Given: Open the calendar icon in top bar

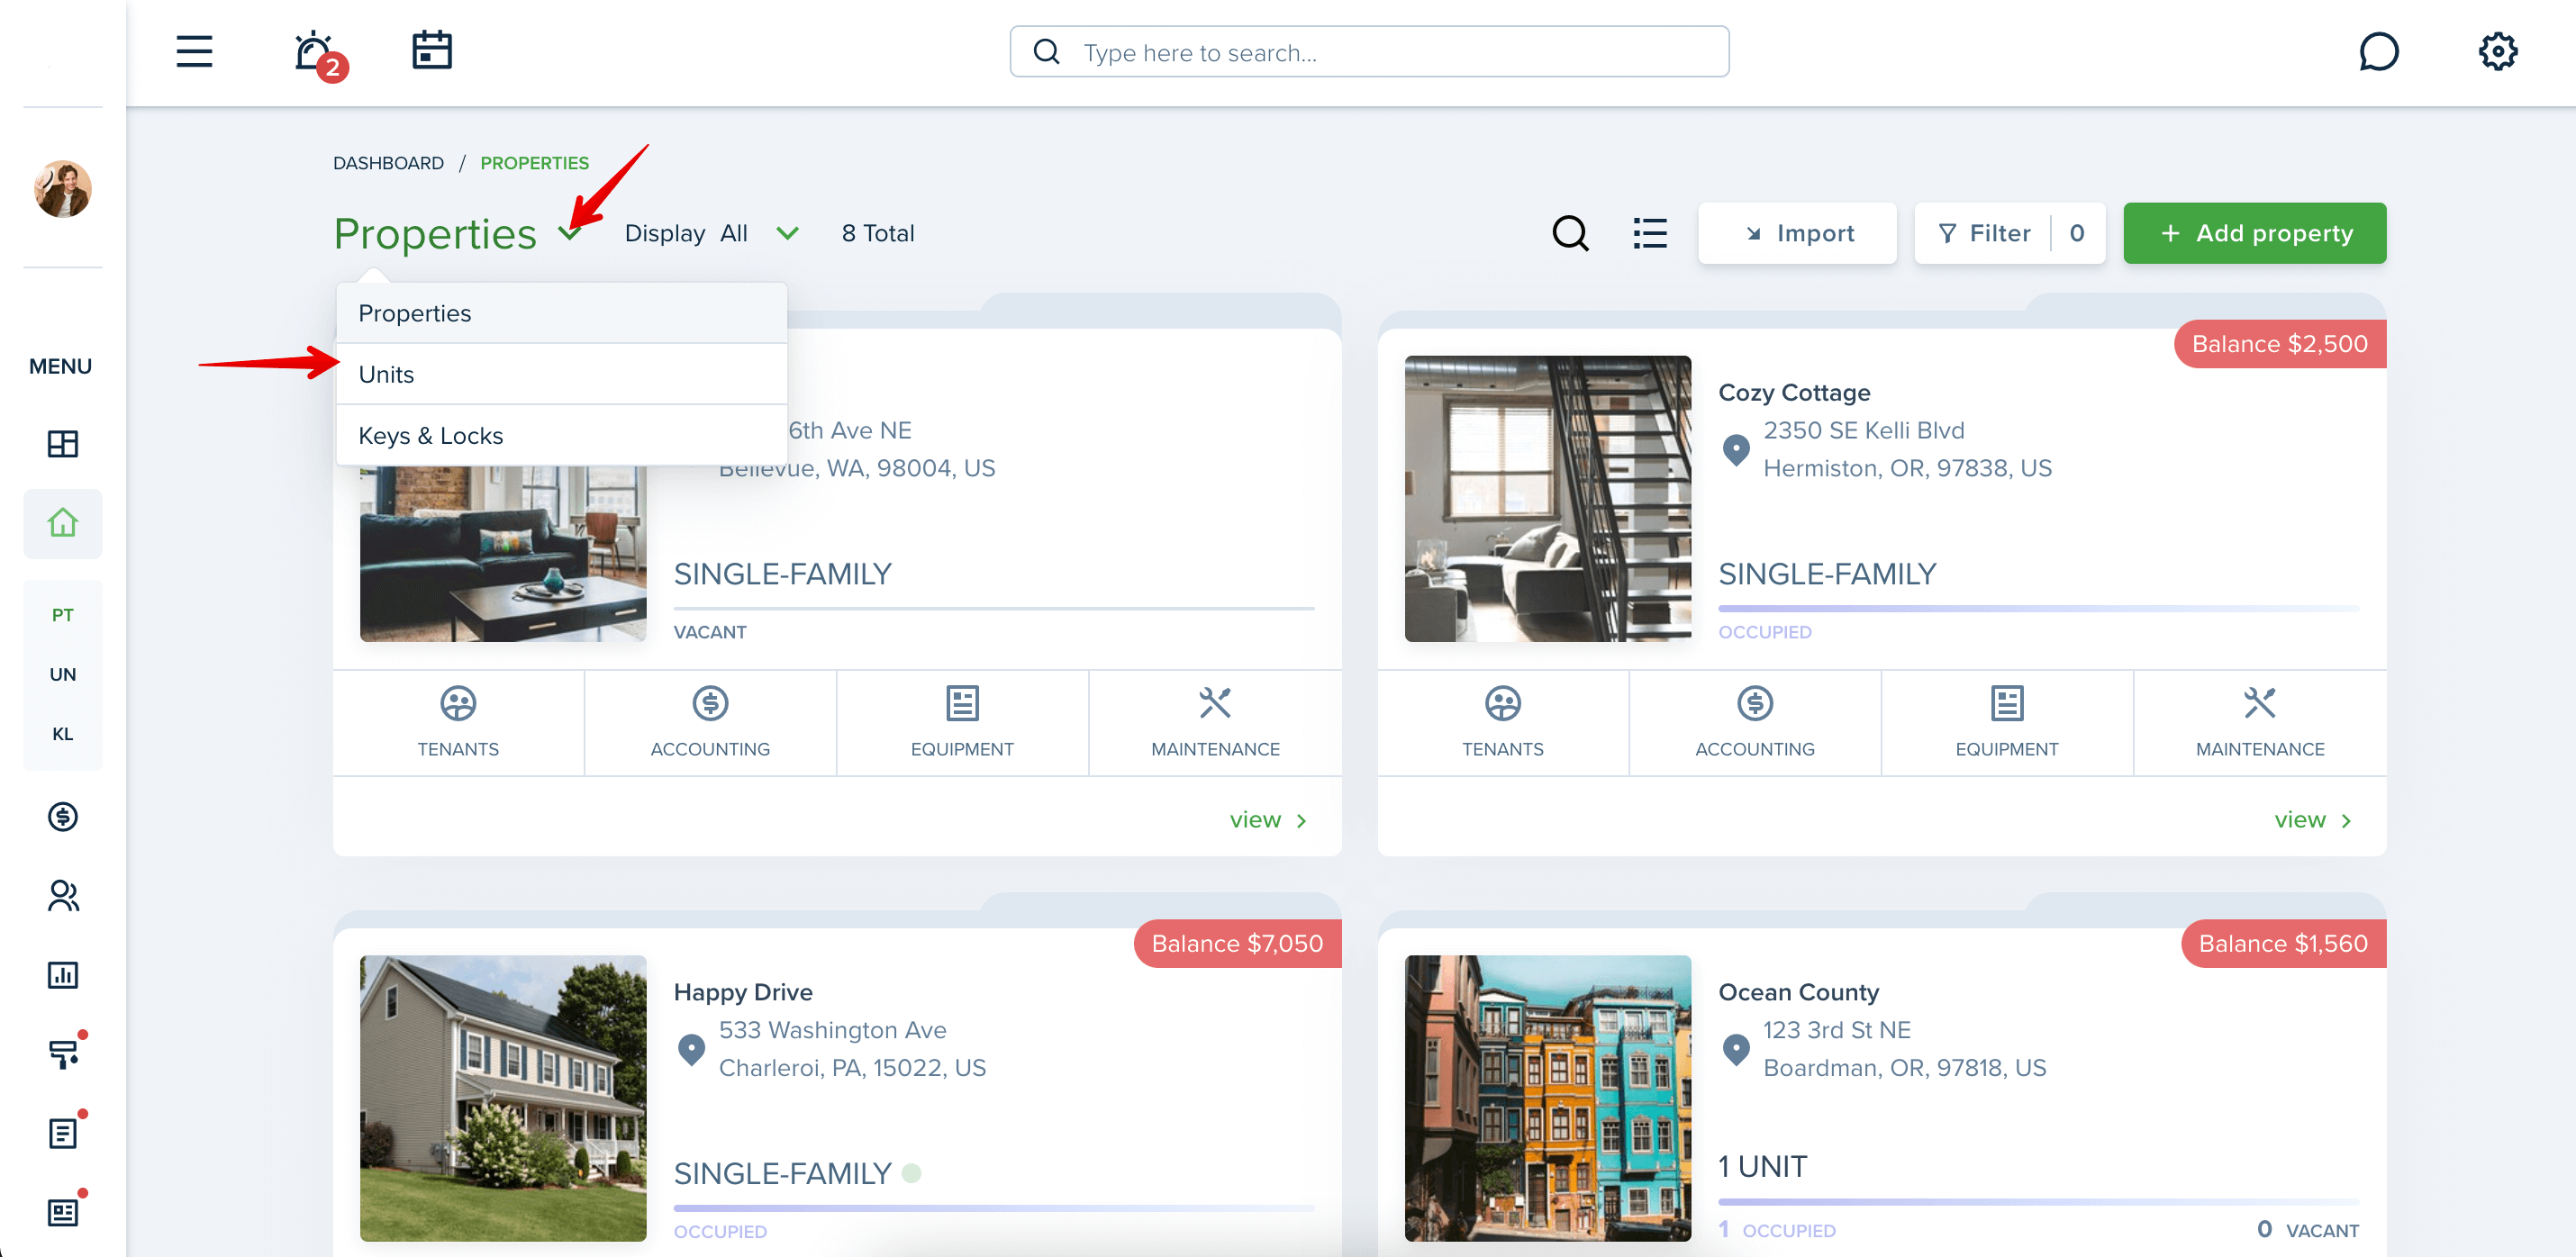Looking at the screenshot, I should 432,50.
